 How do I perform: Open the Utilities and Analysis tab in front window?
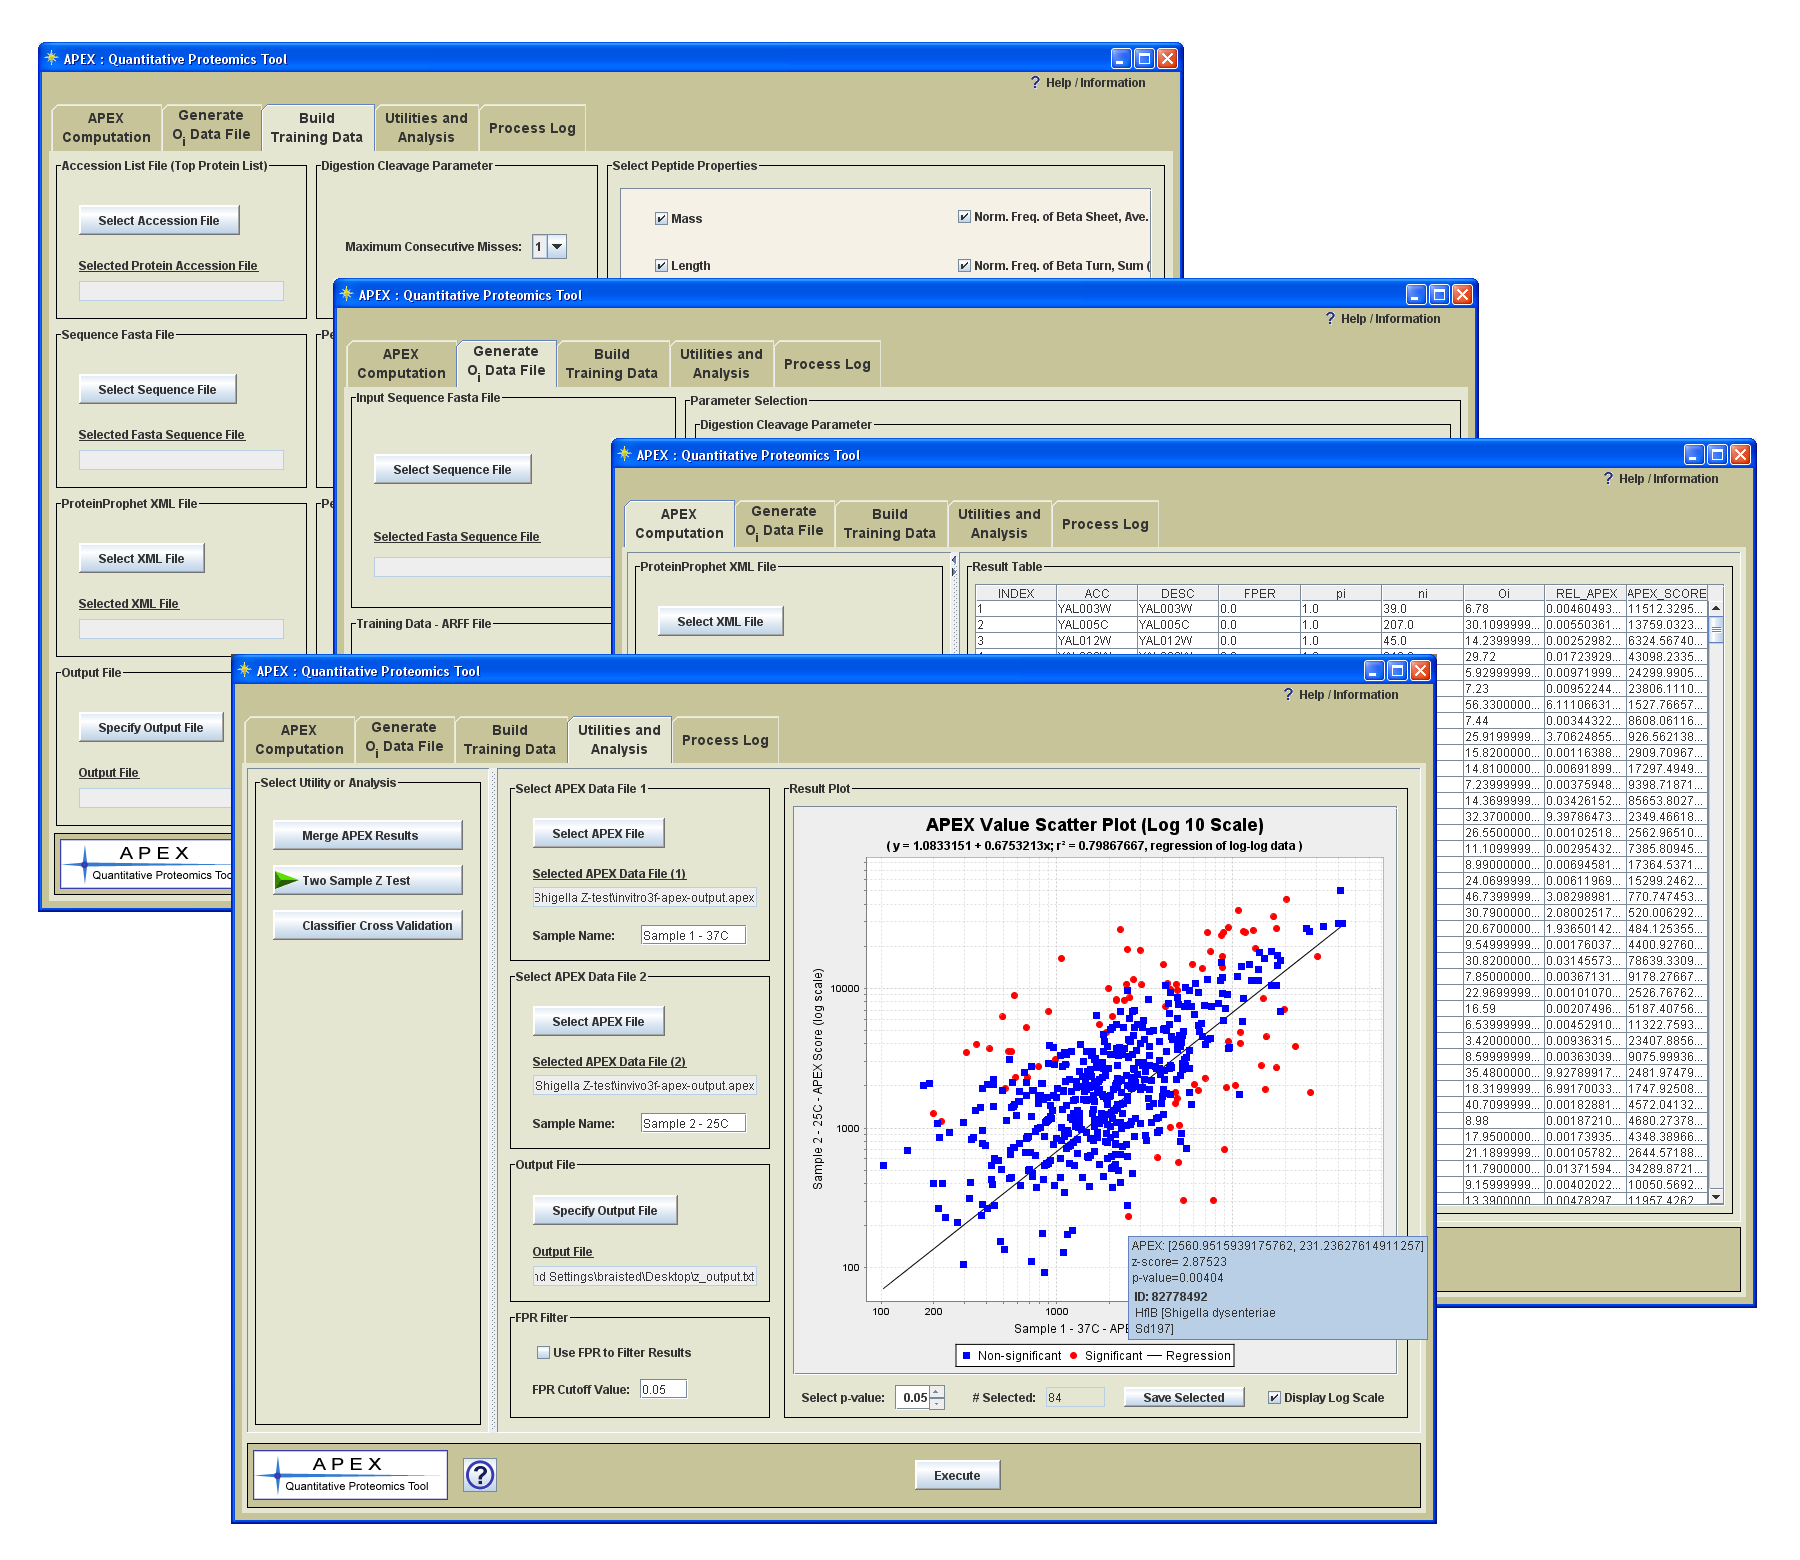619,740
